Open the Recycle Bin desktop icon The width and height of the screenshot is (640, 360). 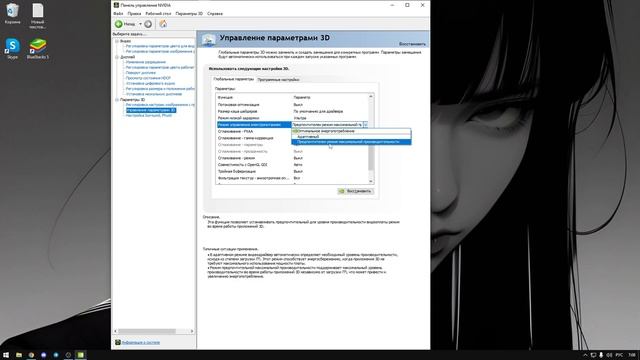click(x=12, y=13)
